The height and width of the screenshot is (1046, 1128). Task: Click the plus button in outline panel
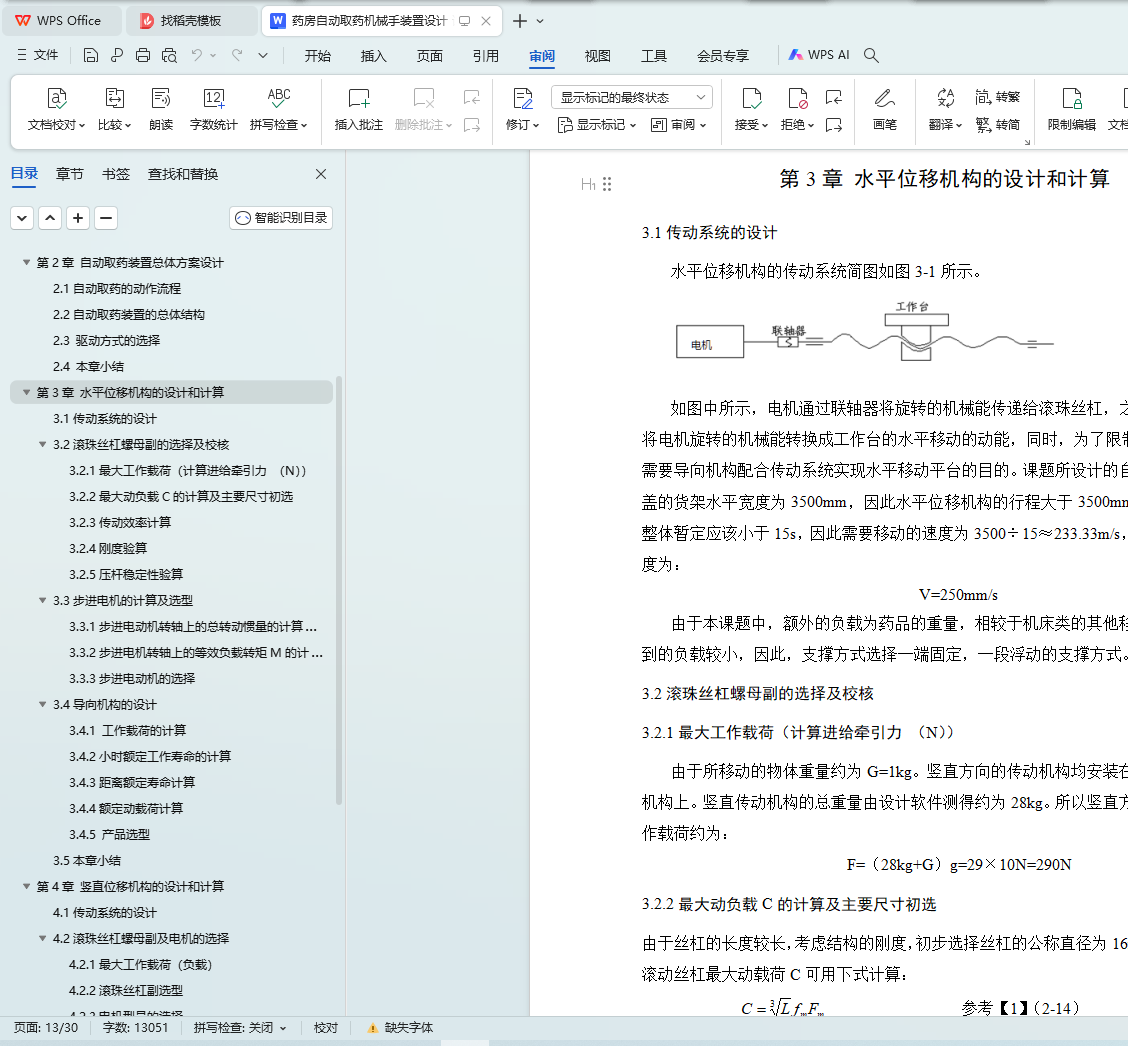point(78,218)
